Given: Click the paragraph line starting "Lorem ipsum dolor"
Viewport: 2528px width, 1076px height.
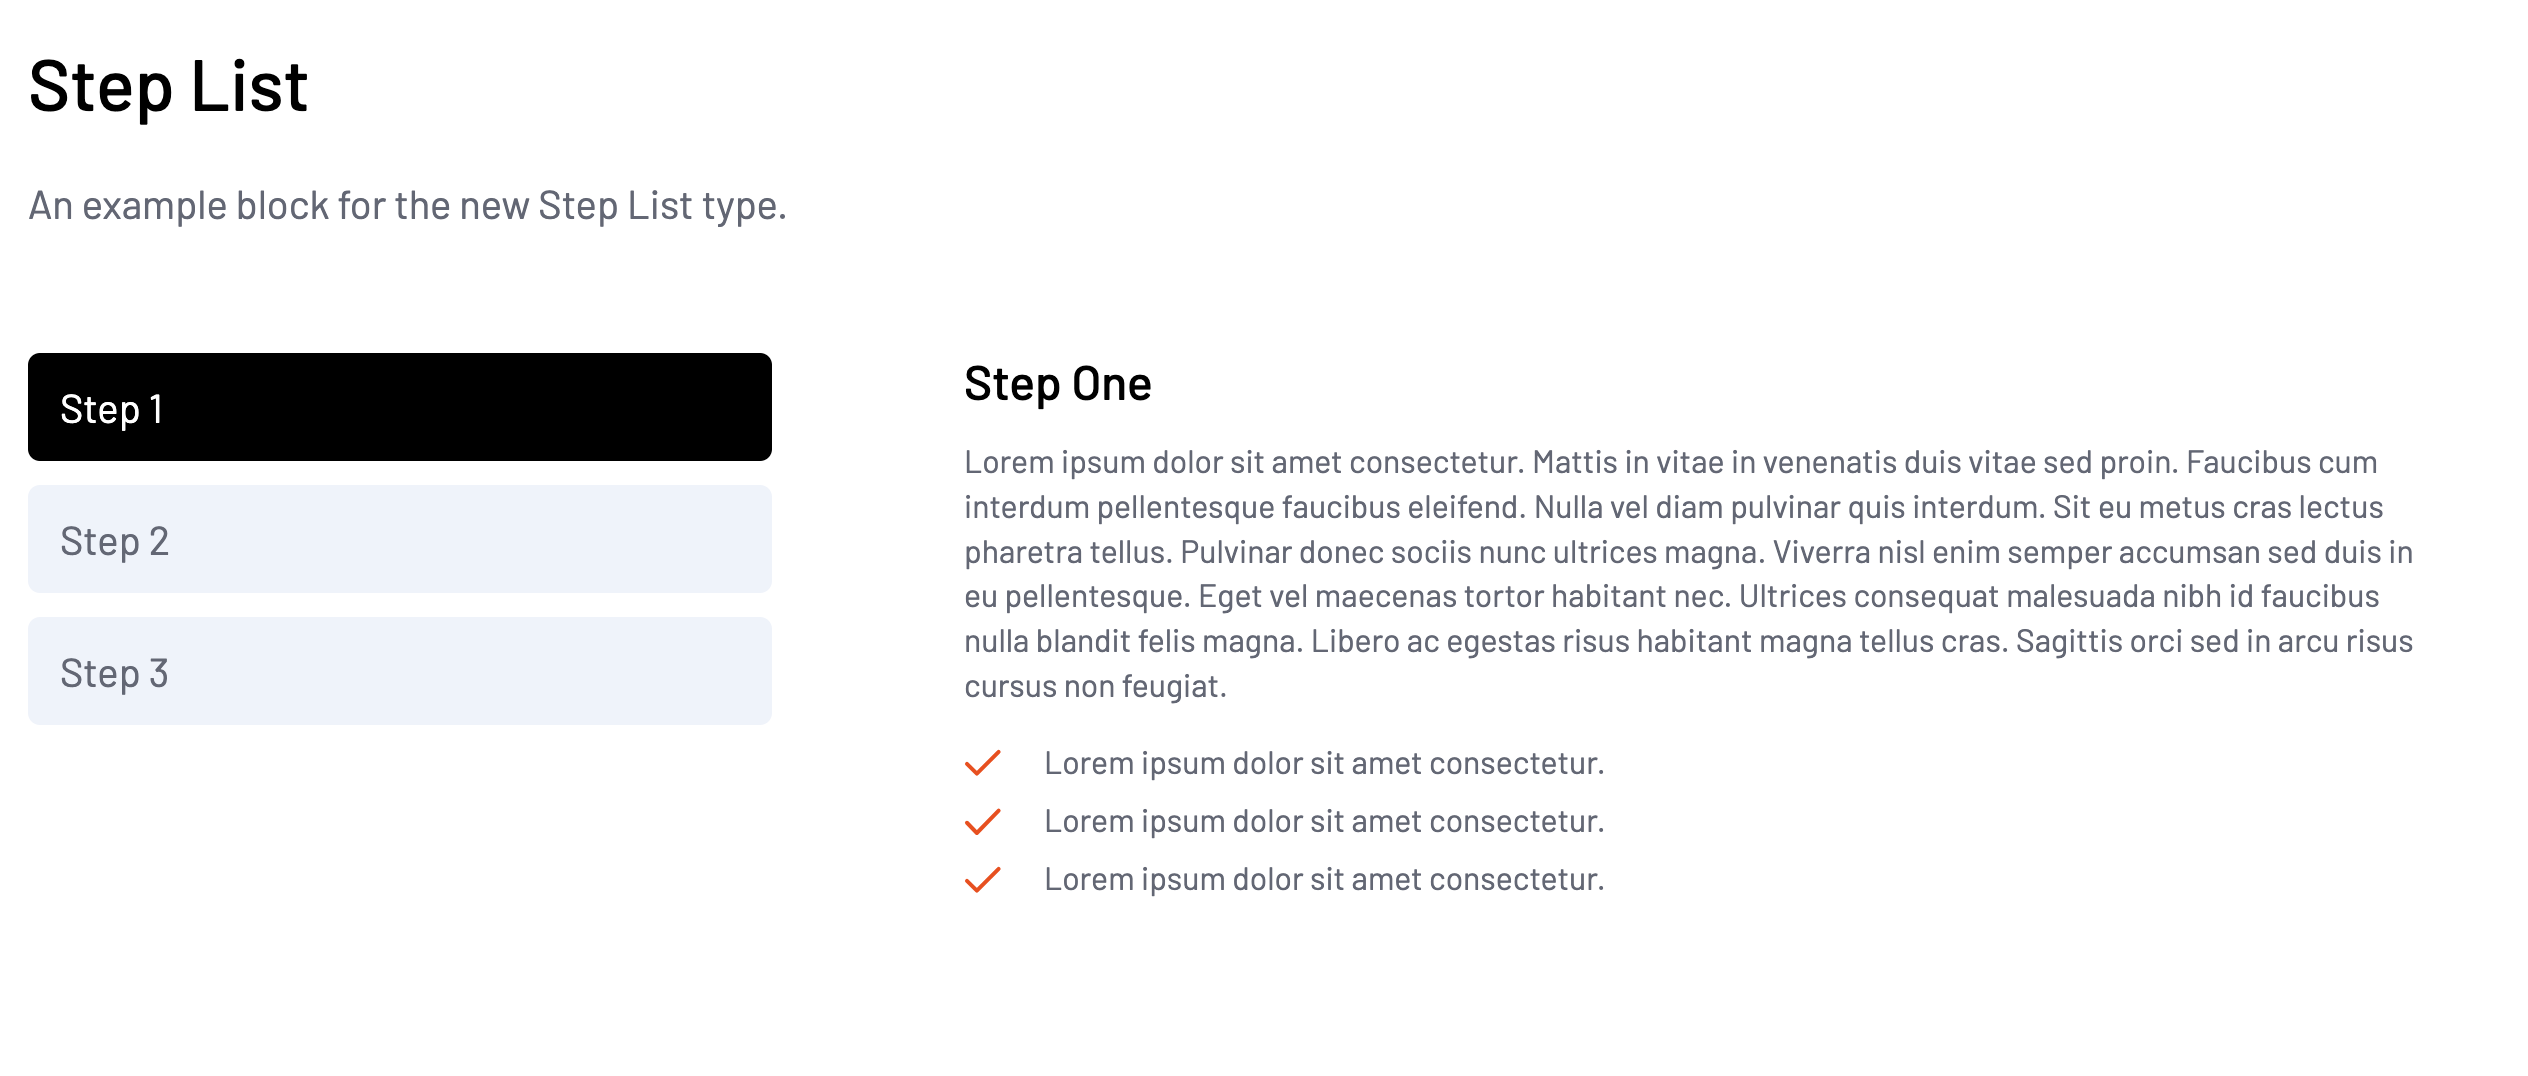Looking at the screenshot, I should pos(1670,462).
